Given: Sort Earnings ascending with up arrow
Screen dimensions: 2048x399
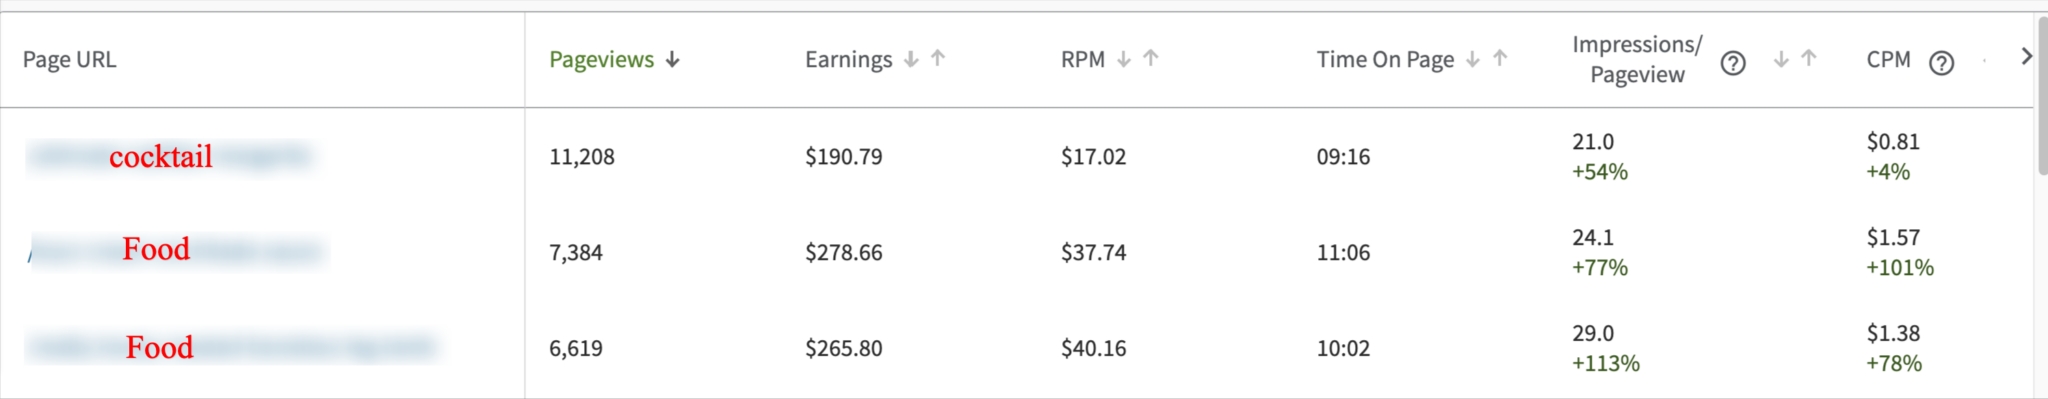Looking at the screenshot, I should (x=938, y=58).
